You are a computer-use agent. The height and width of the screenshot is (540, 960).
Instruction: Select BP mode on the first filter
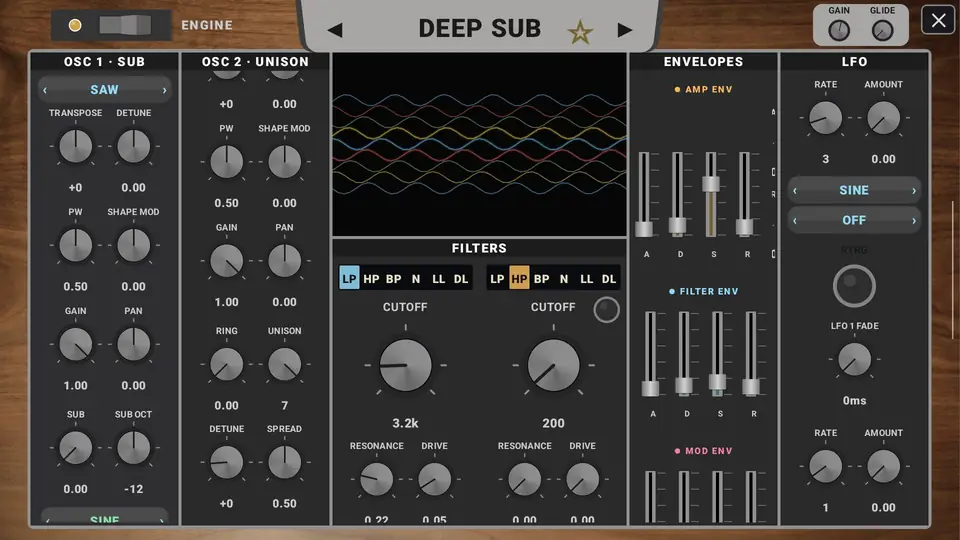(x=394, y=279)
